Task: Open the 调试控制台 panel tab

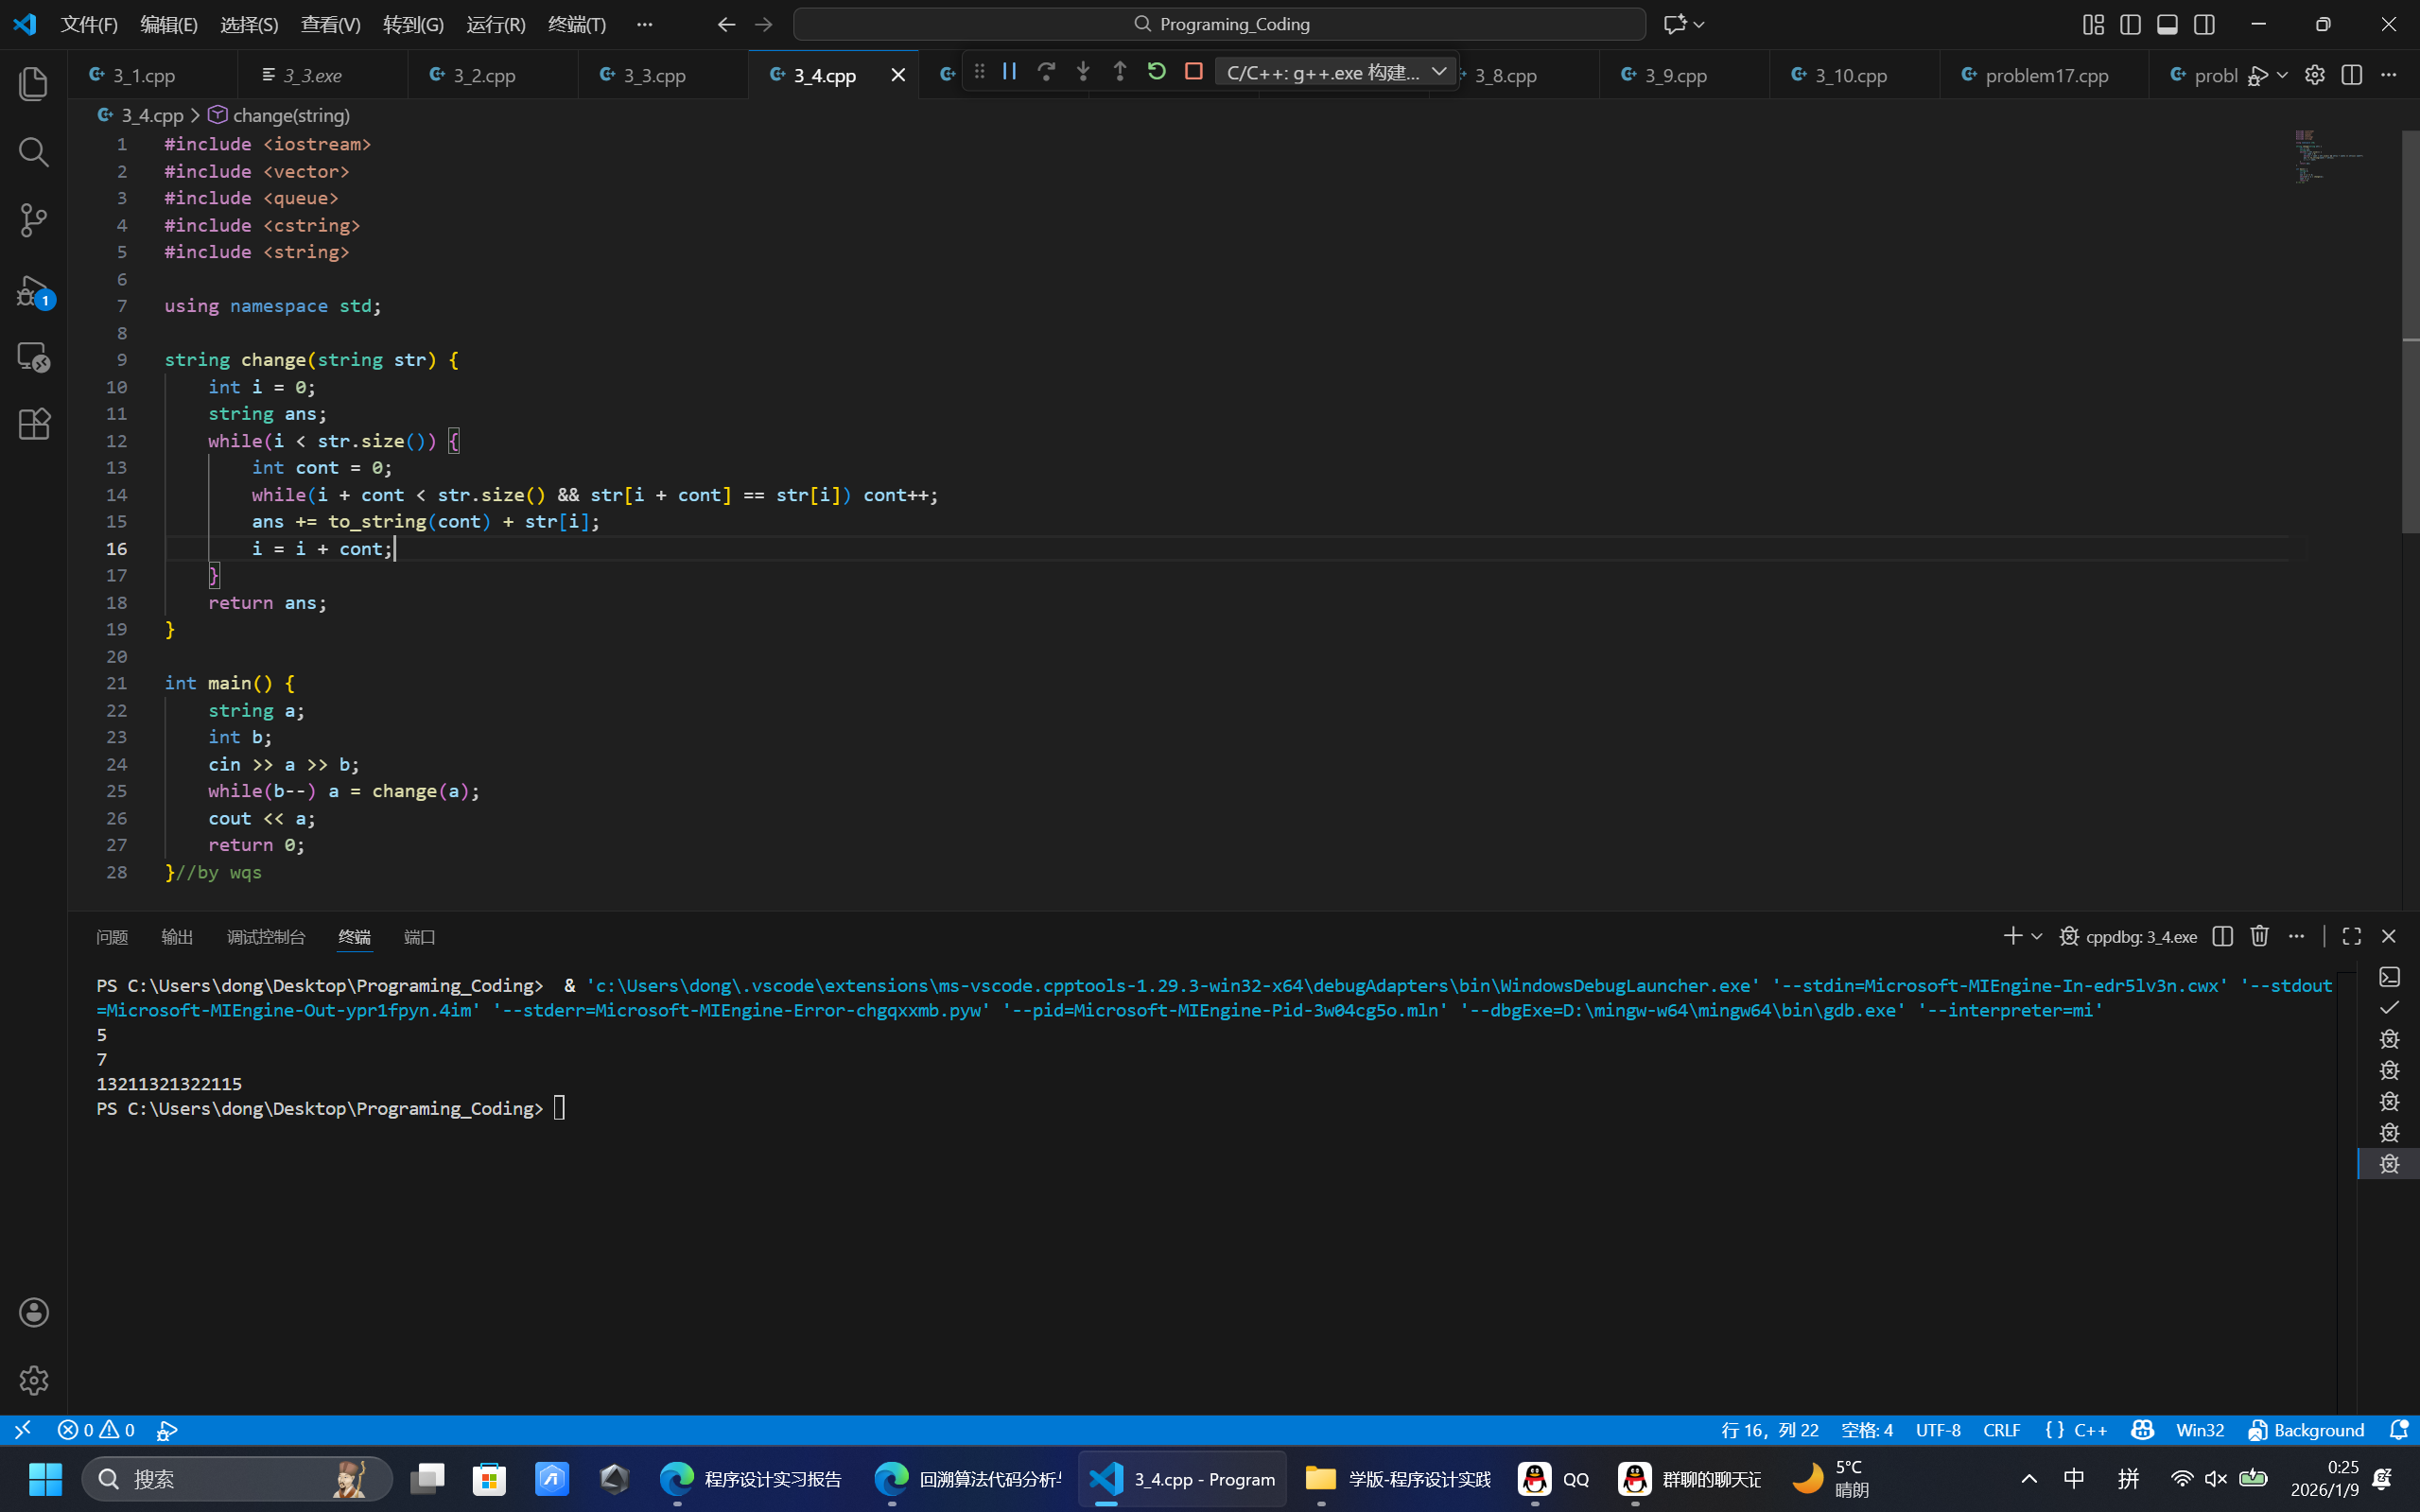Action: click(265, 937)
